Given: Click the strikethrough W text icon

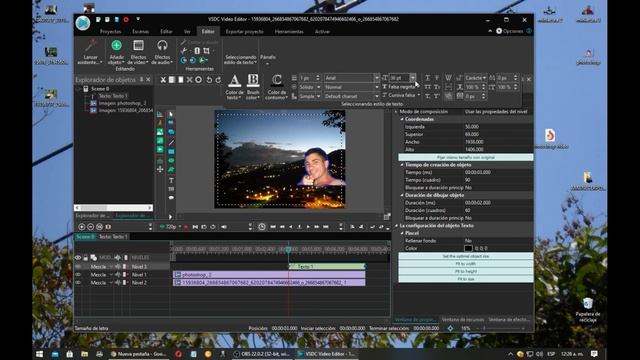Looking at the screenshot, I should pos(448,78).
